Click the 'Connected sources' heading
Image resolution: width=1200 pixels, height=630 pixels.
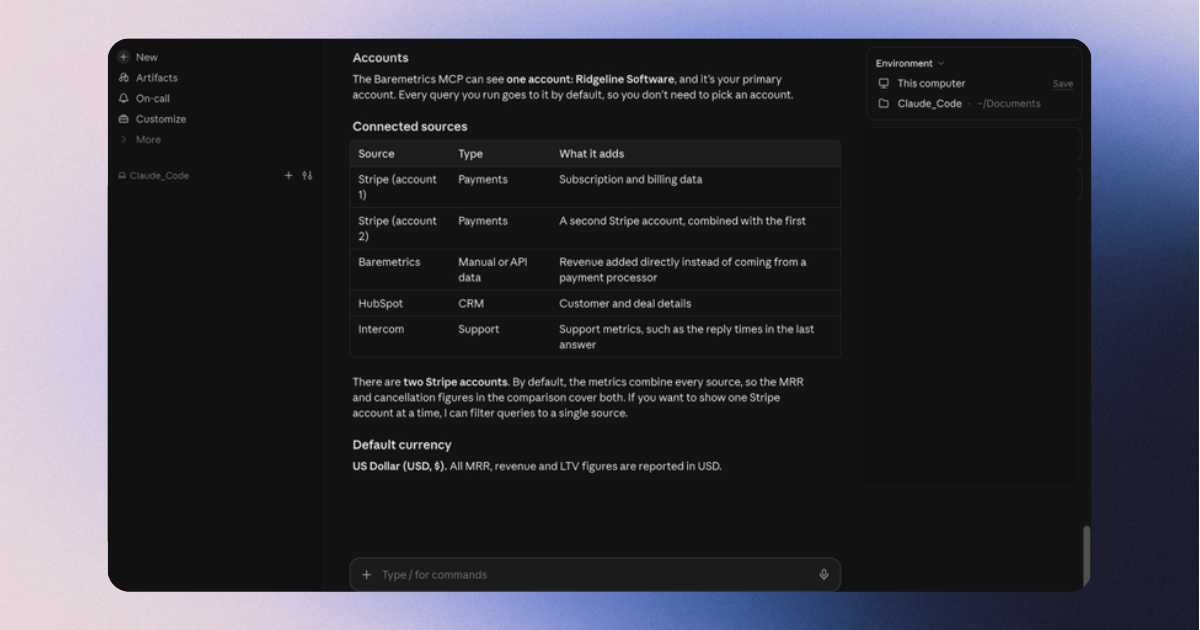pos(410,127)
